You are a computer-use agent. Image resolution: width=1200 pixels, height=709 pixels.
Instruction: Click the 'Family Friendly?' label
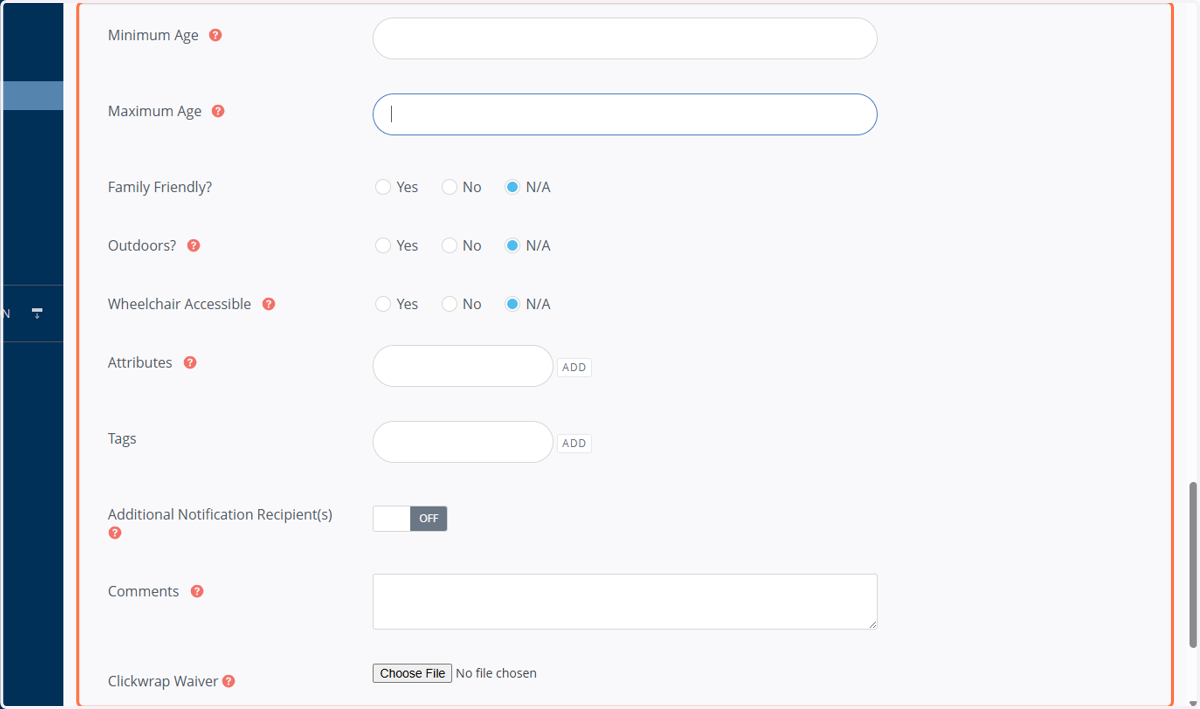tap(160, 187)
